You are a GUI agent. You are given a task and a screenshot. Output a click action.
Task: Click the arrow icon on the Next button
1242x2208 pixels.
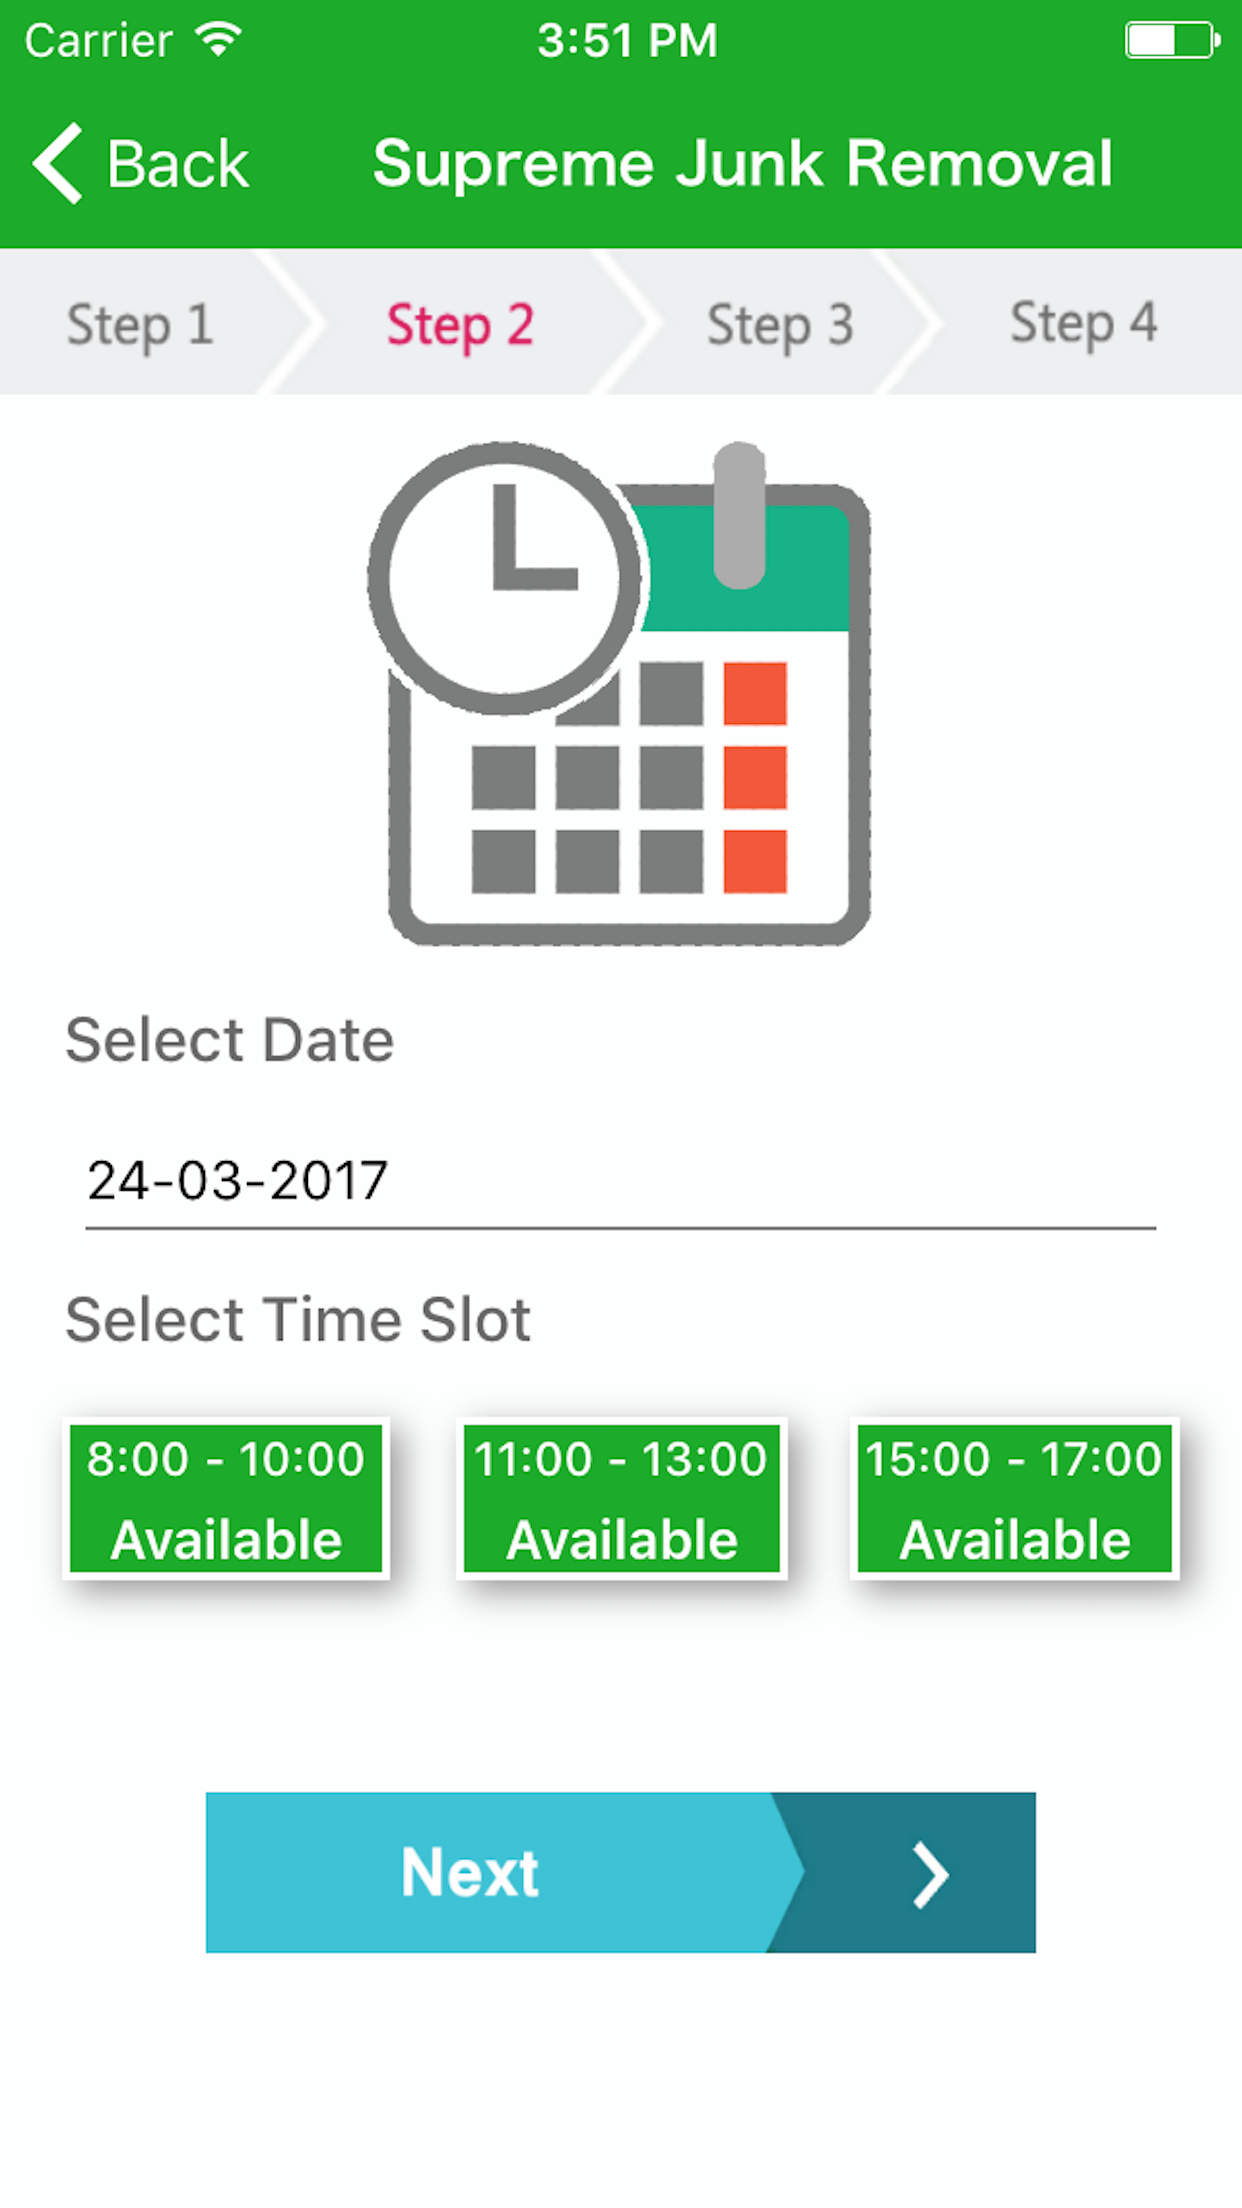[930, 1876]
